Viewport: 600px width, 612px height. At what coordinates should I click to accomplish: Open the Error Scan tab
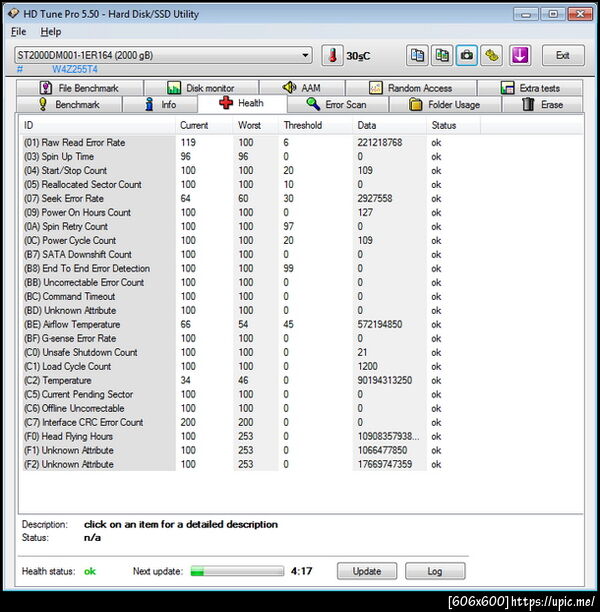[x=338, y=105]
